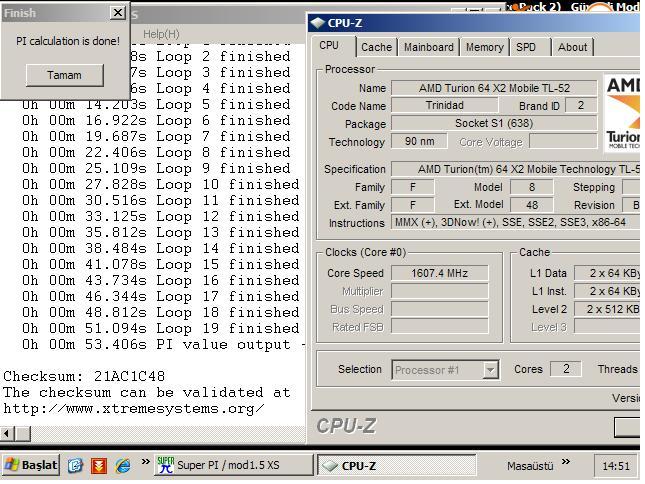Expand quick launch overflow chevron
Image resolution: width=645 pixels, height=484 pixels.
(x=146, y=462)
